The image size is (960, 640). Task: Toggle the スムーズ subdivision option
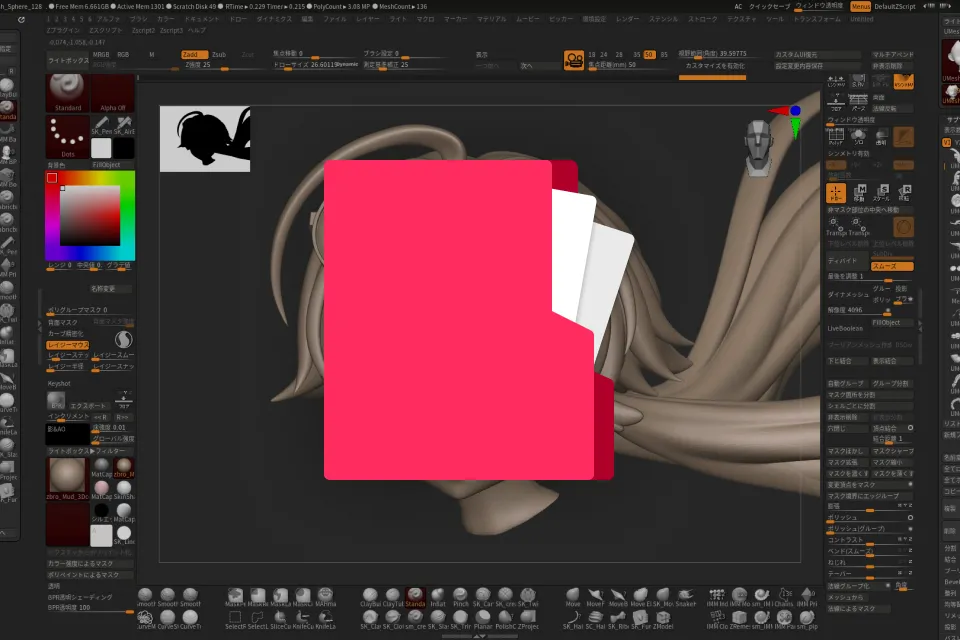pos(892,266)
